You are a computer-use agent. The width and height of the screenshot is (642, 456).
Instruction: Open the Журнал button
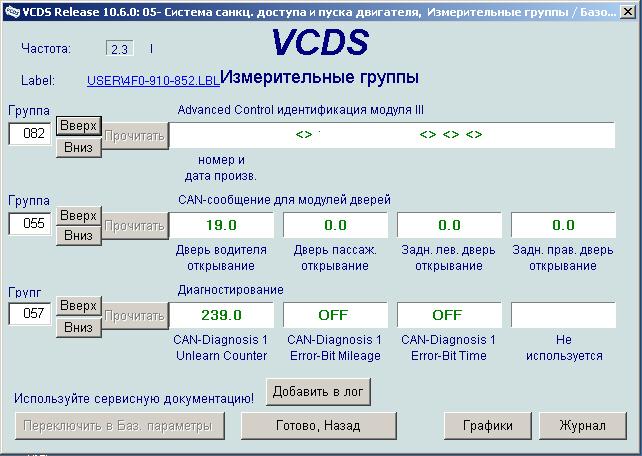tap(583, 426)
